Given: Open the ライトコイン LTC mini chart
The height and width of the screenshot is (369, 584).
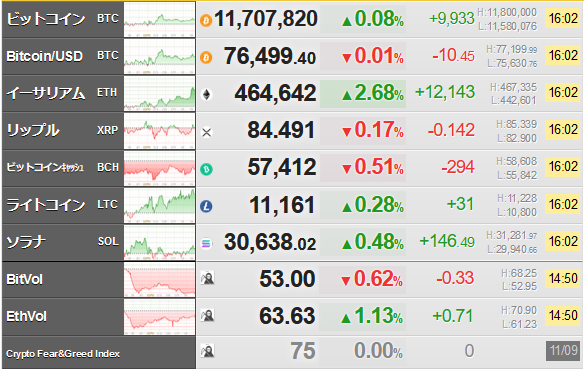Looking at the screenshot, I should click(159, 205).
